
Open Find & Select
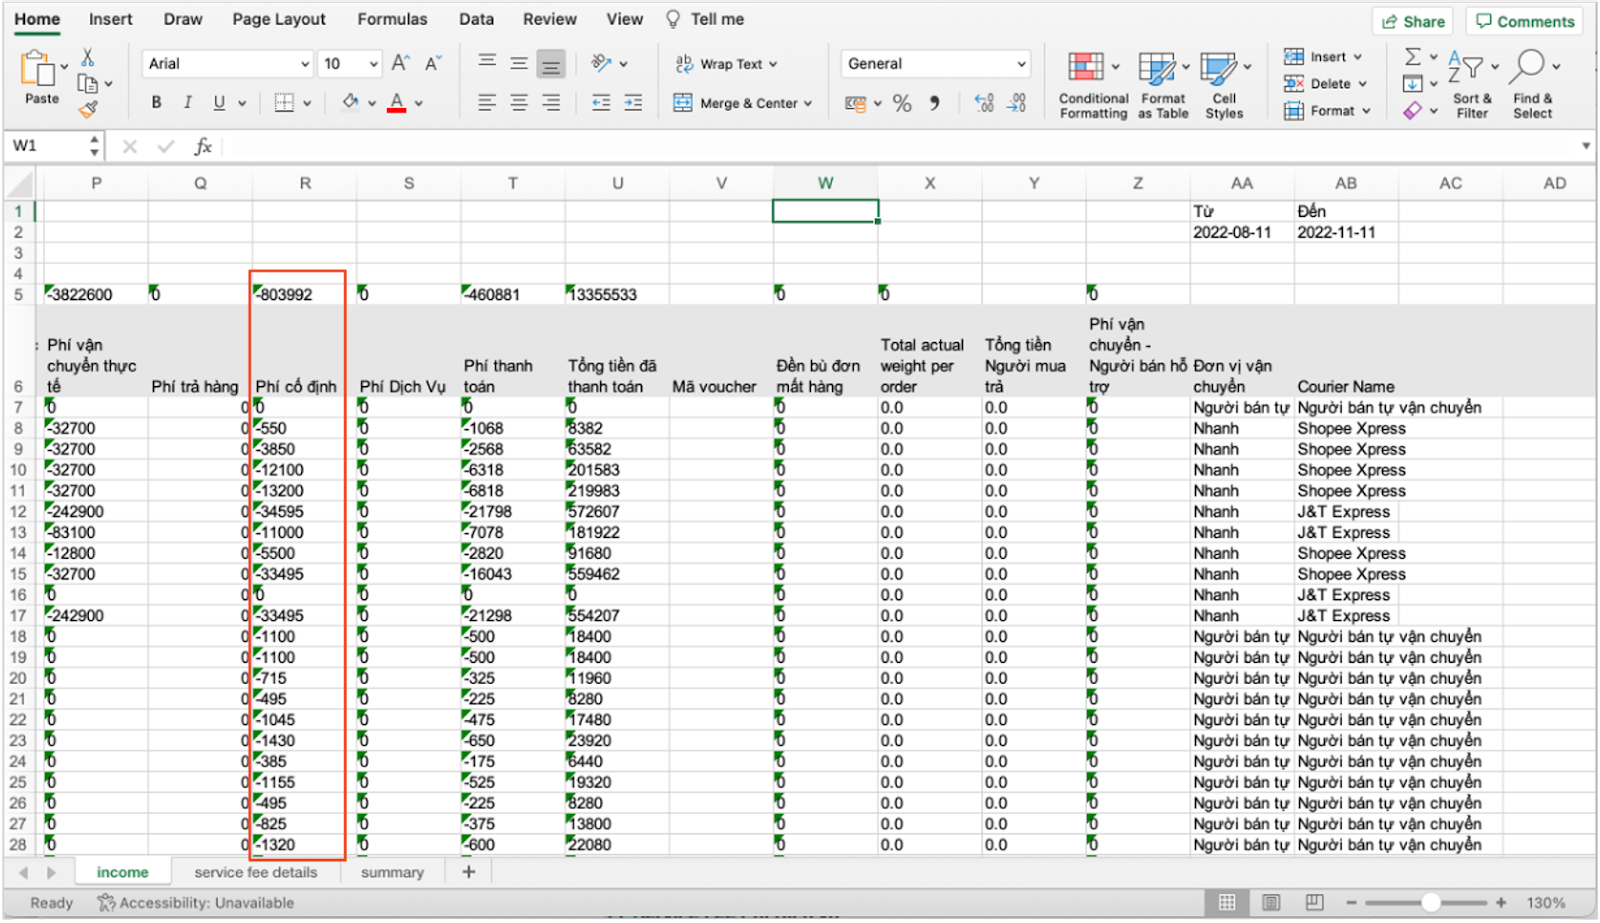(1533, 85)
